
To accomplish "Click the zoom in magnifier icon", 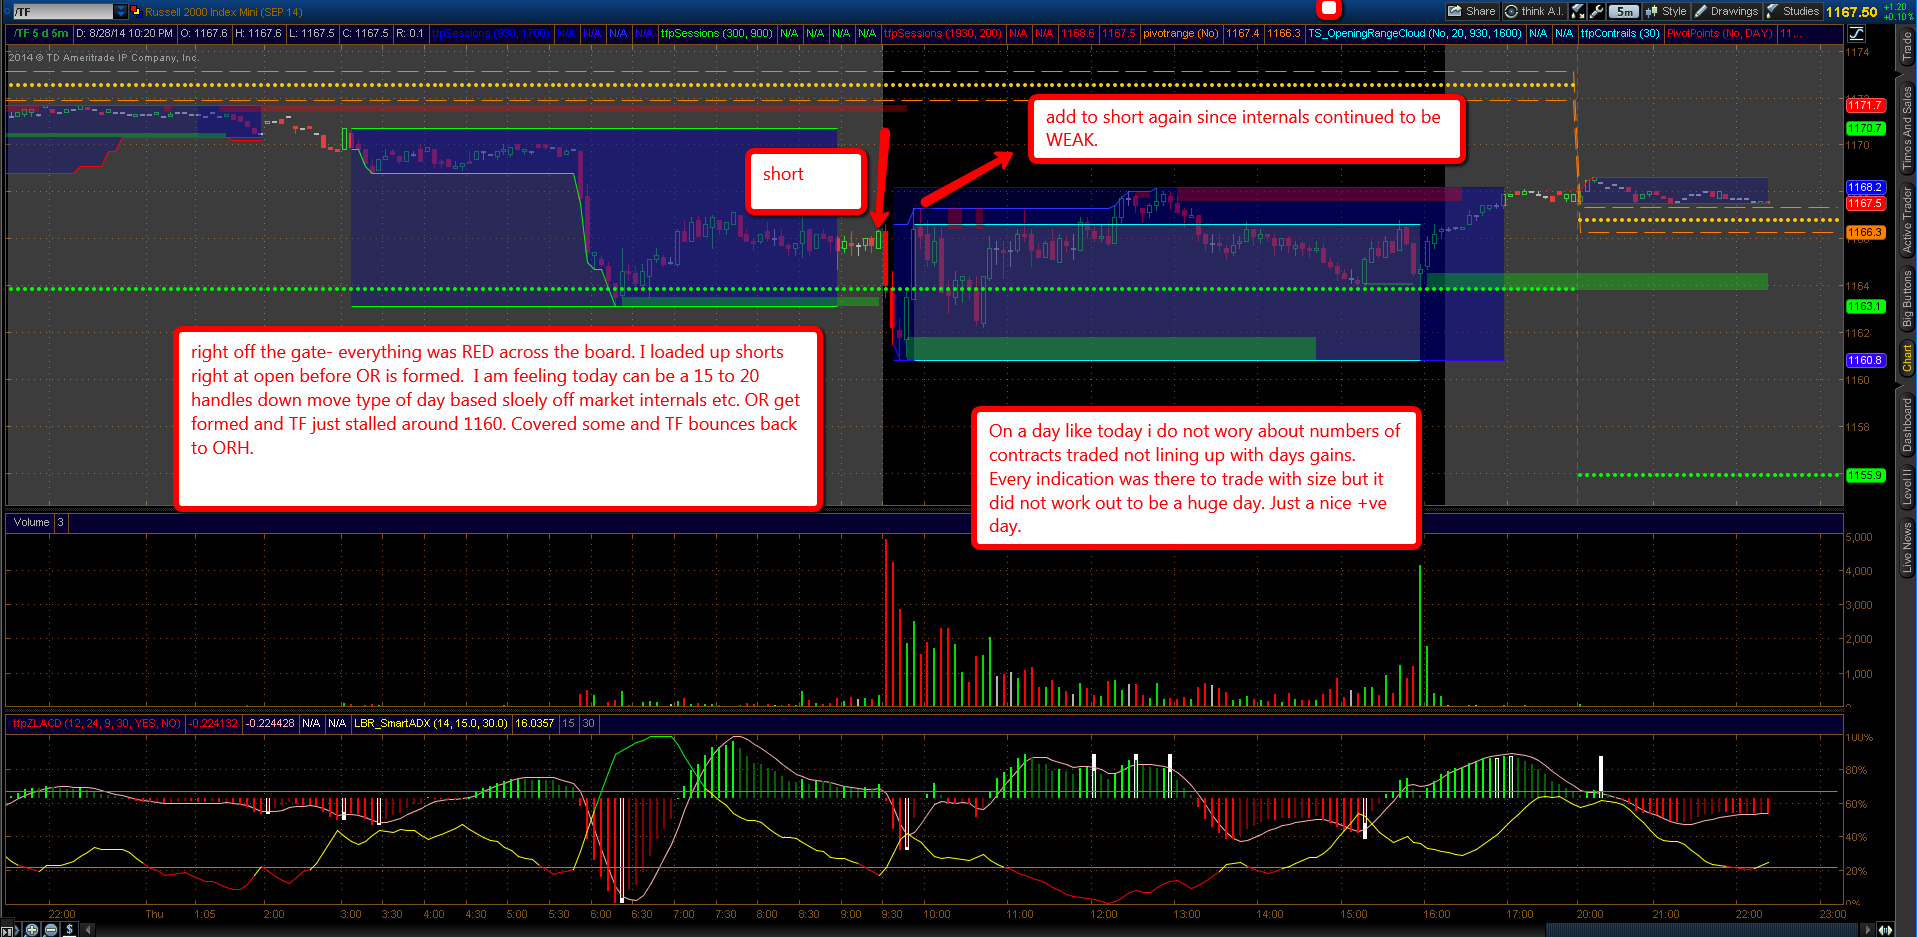I will [x=32, y=929].
